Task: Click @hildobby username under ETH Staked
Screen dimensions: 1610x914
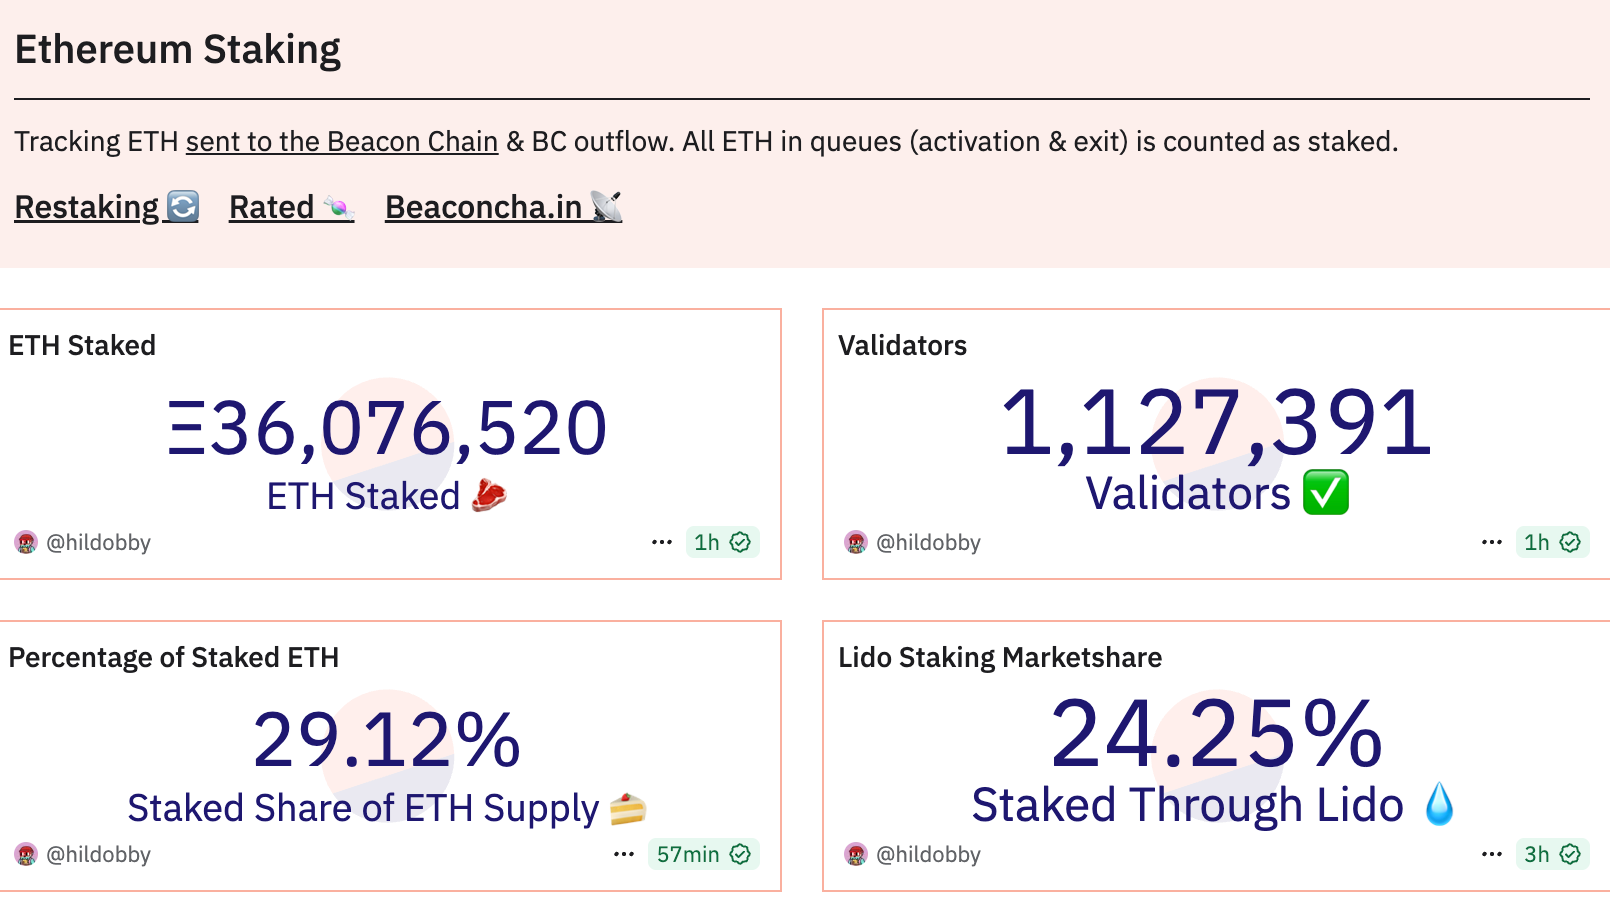Action: coord(98,543)
